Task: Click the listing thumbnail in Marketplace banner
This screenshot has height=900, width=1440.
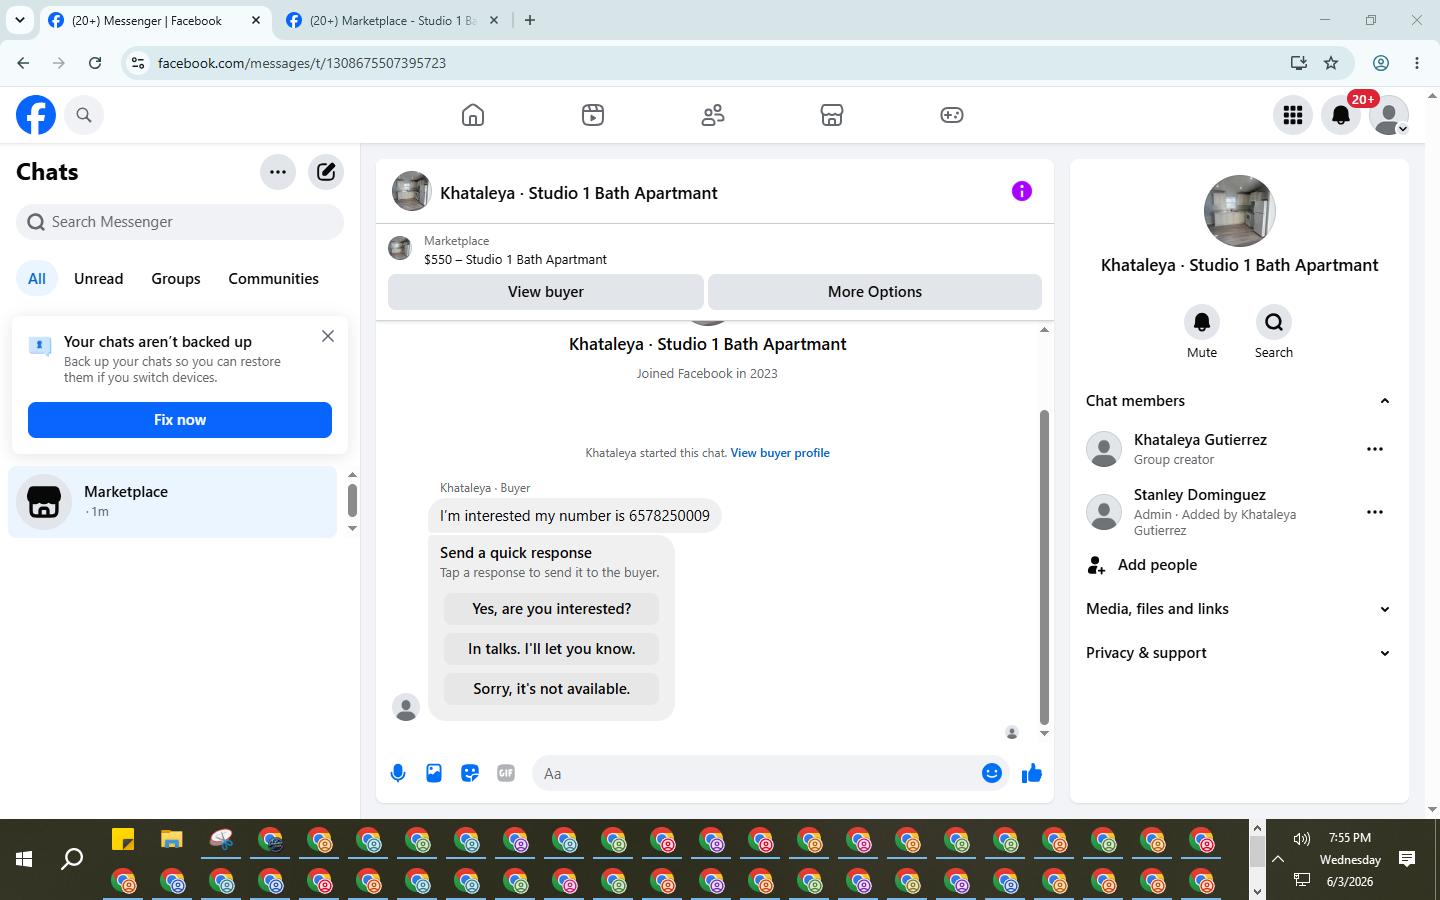Action: click(x=400, y=248)
